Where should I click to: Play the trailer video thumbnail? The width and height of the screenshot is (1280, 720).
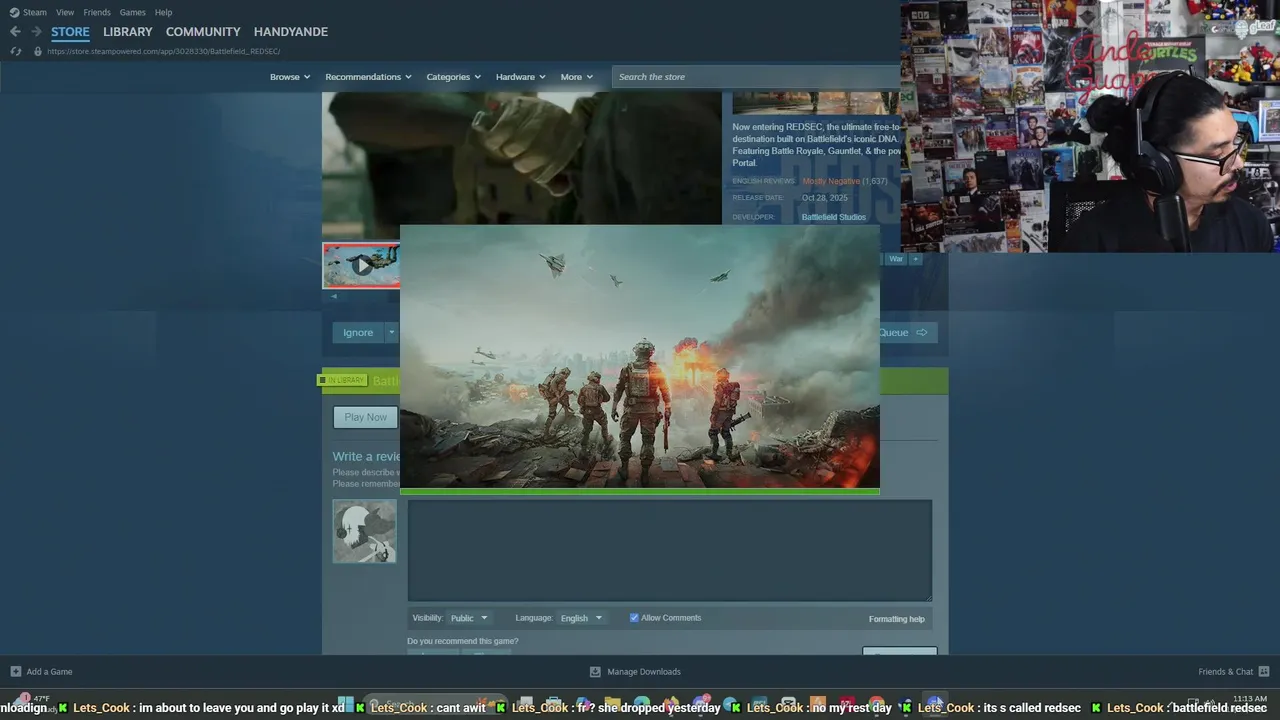tap(361, 265)
